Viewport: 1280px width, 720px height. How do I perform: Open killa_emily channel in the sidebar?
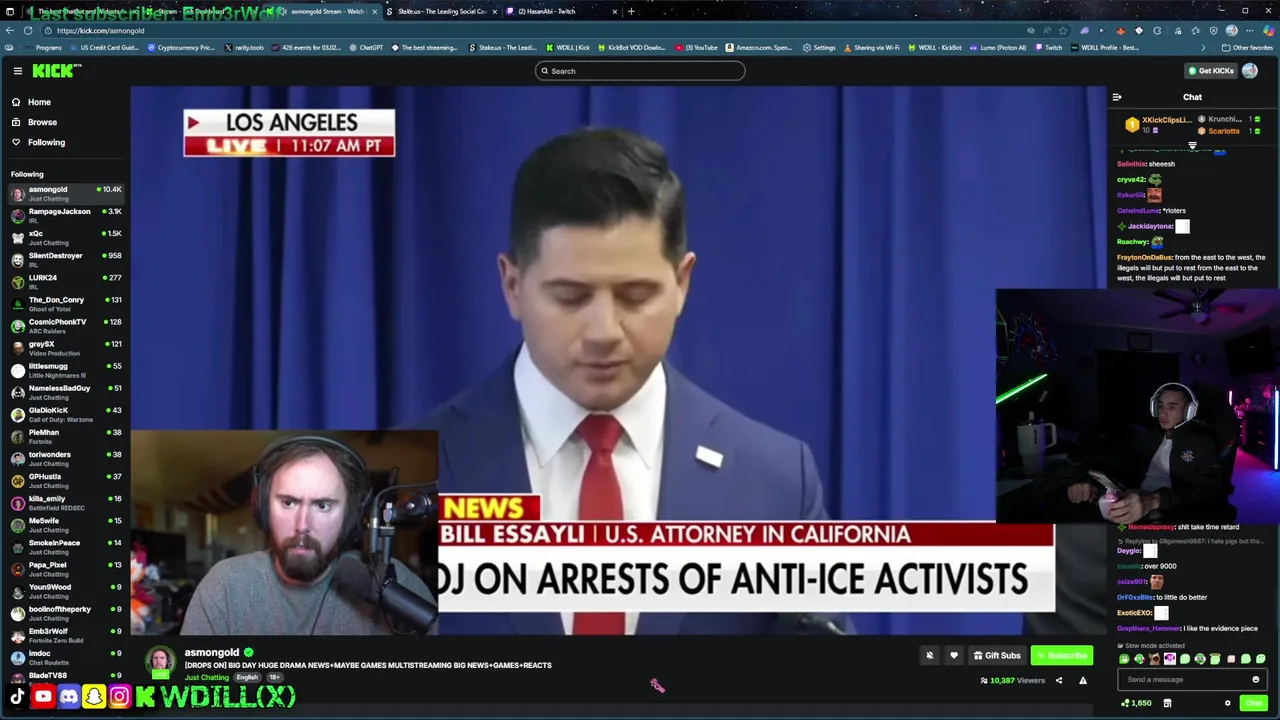[x=65, y=503]
